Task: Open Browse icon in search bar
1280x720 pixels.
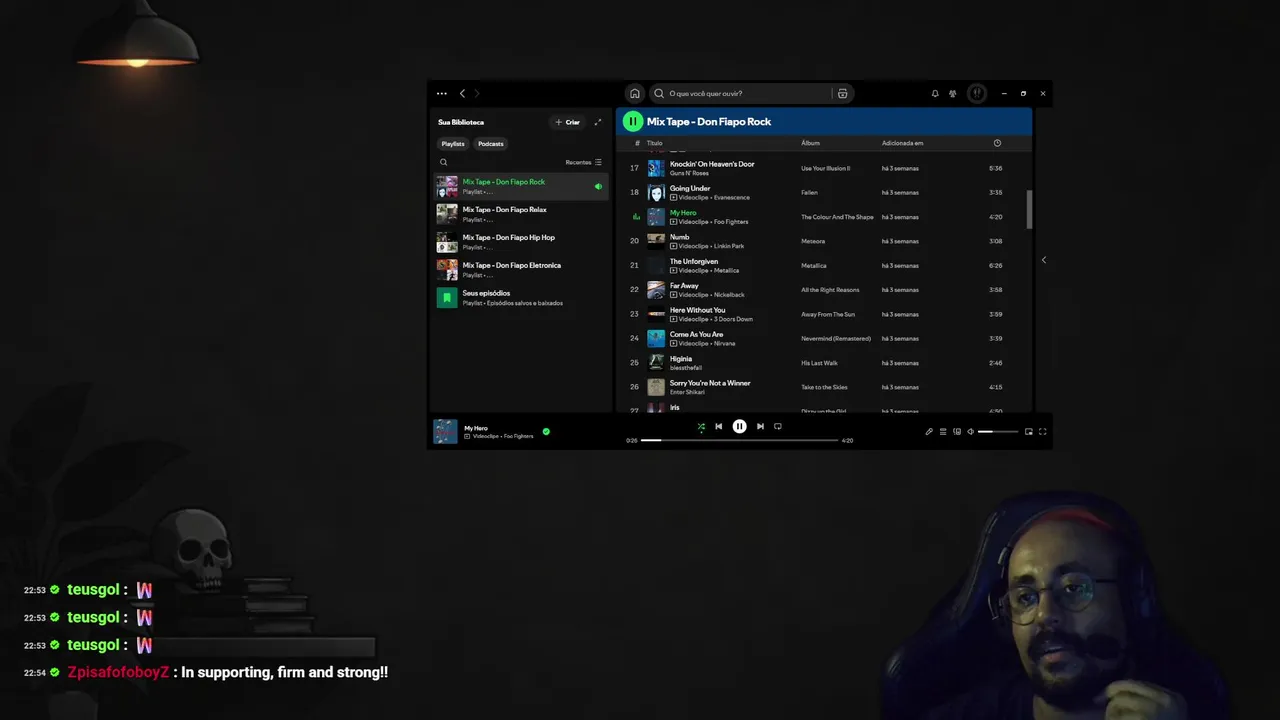Action: tap(843, 93)
